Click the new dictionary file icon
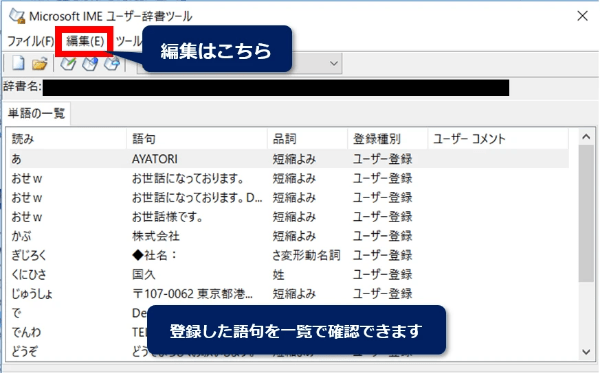The height and width of the screenshot is (373, 600). point(18,63)
